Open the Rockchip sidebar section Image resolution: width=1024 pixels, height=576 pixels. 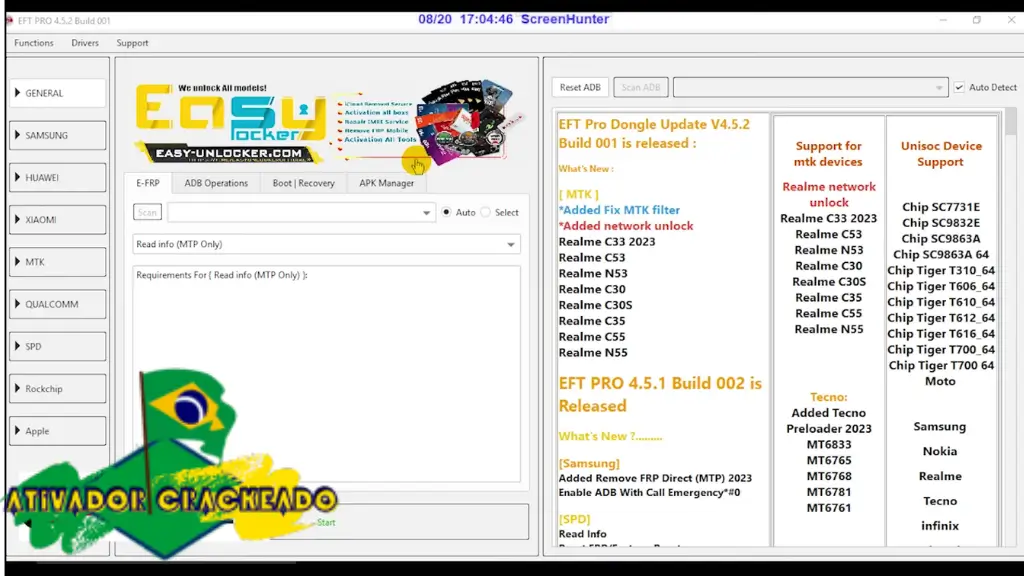point(57,389)
